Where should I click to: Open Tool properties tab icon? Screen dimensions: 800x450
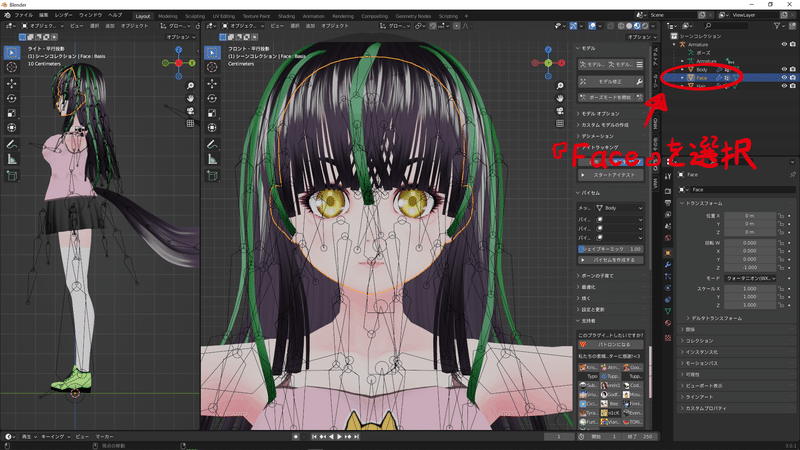pos(668,176)
